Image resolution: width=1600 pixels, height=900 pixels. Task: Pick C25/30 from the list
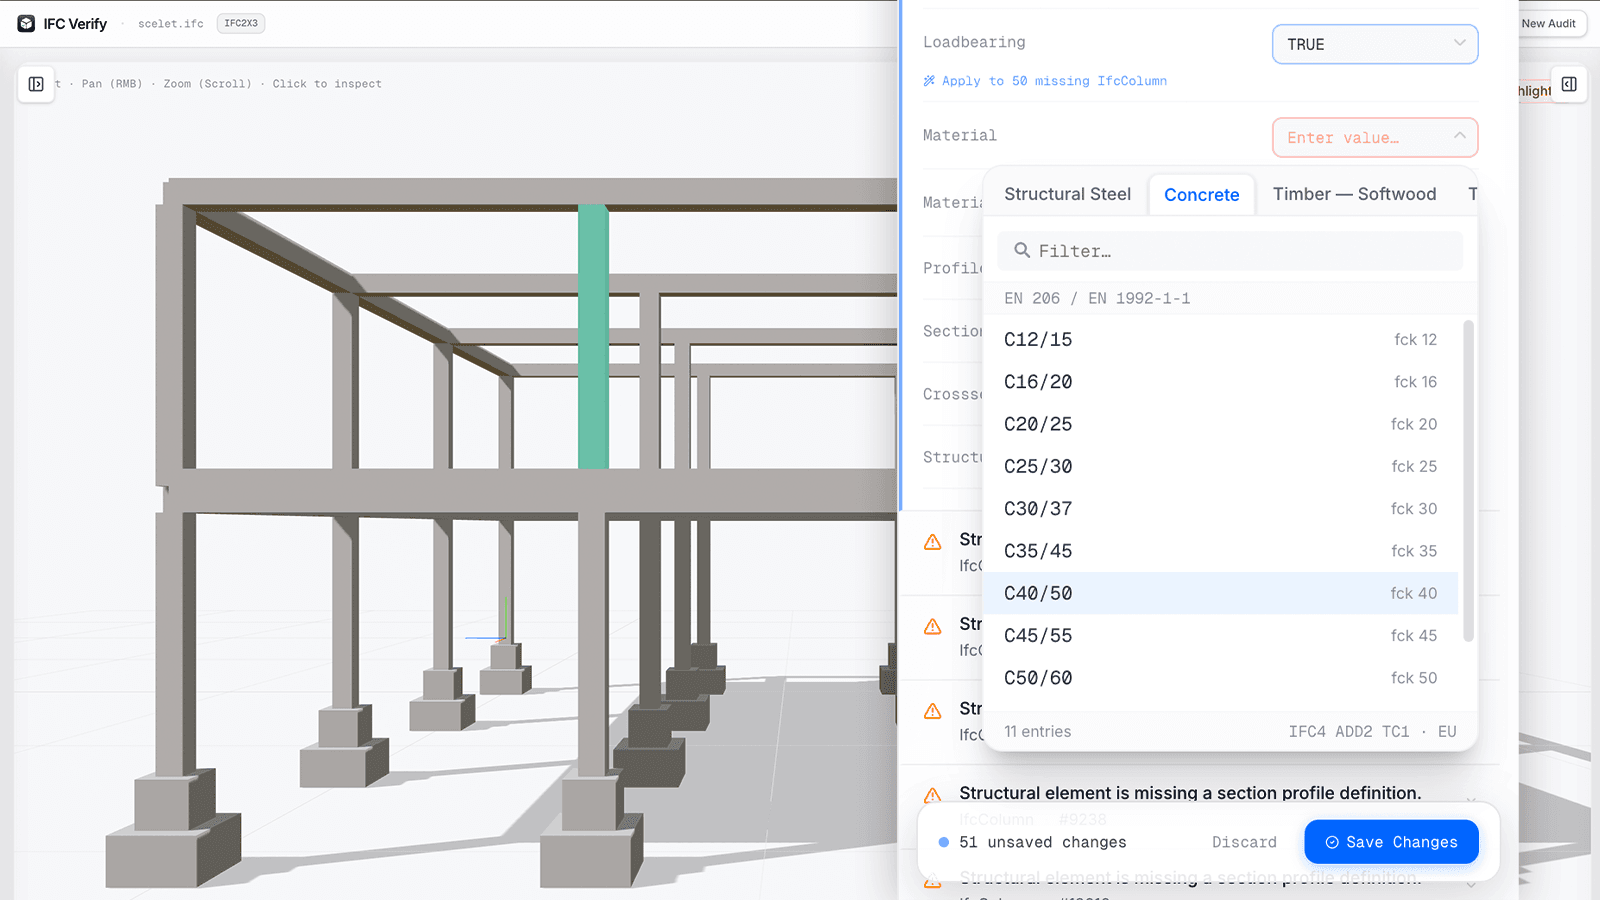(1220, 467)
